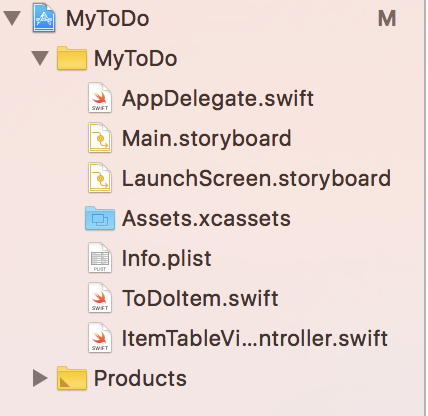Viewport: 428px width, 416px height.
Task: Collapse the MyToDo group folder triangle
Action: pyautogui.click(x=40, y=58)
